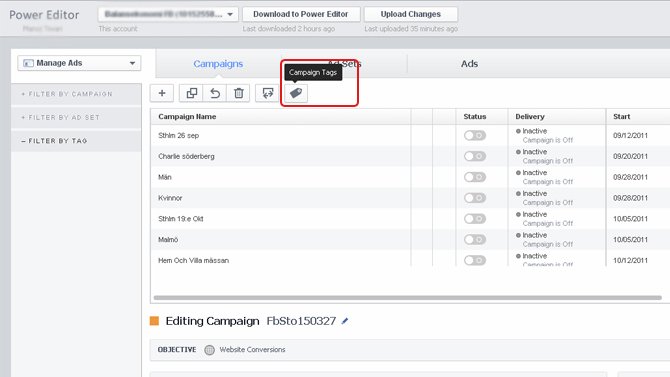The width and height of the screenshot is (670, 377).
Task: Open Campaign Tags with the tag icon
Action: [x=296, y=93]
